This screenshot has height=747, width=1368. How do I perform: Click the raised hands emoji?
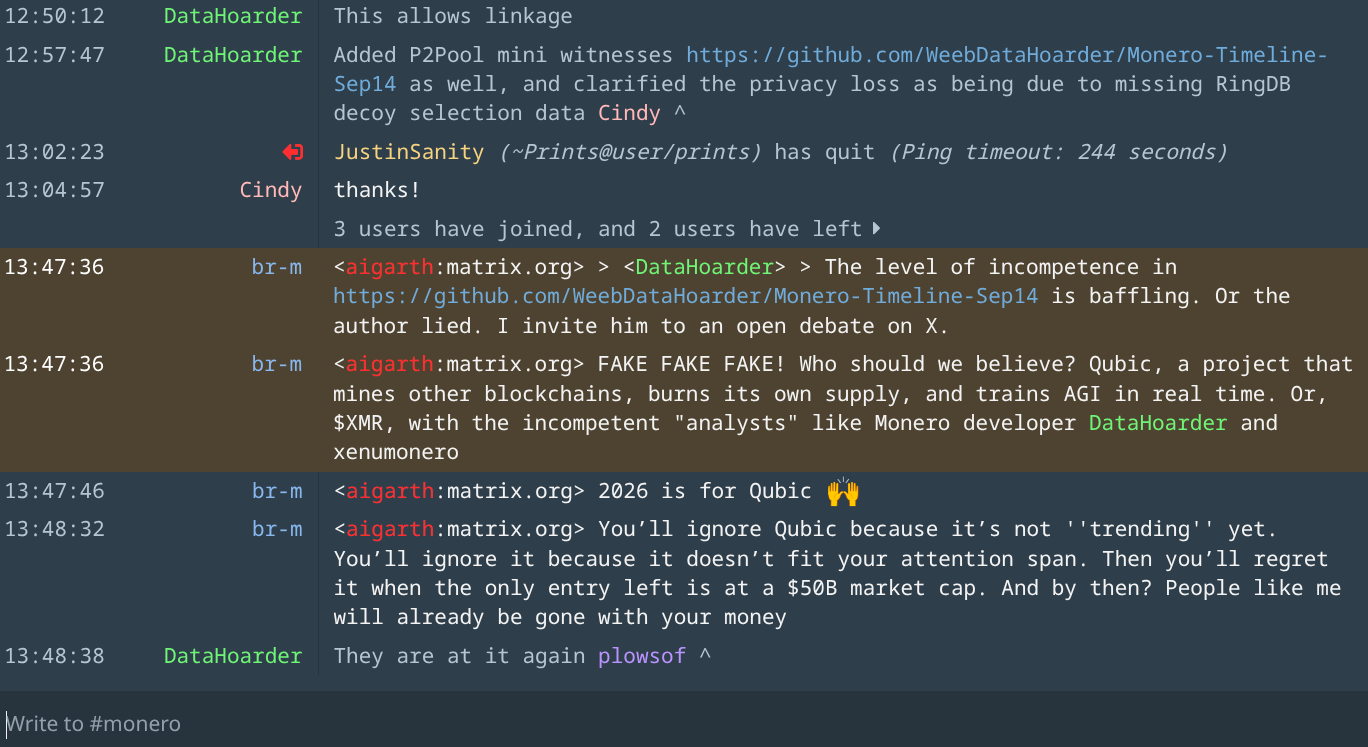tap(843, 491)
